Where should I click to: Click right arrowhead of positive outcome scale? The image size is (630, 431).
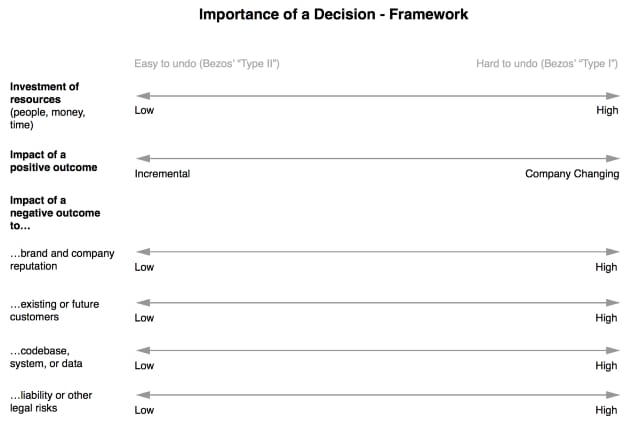613,158
